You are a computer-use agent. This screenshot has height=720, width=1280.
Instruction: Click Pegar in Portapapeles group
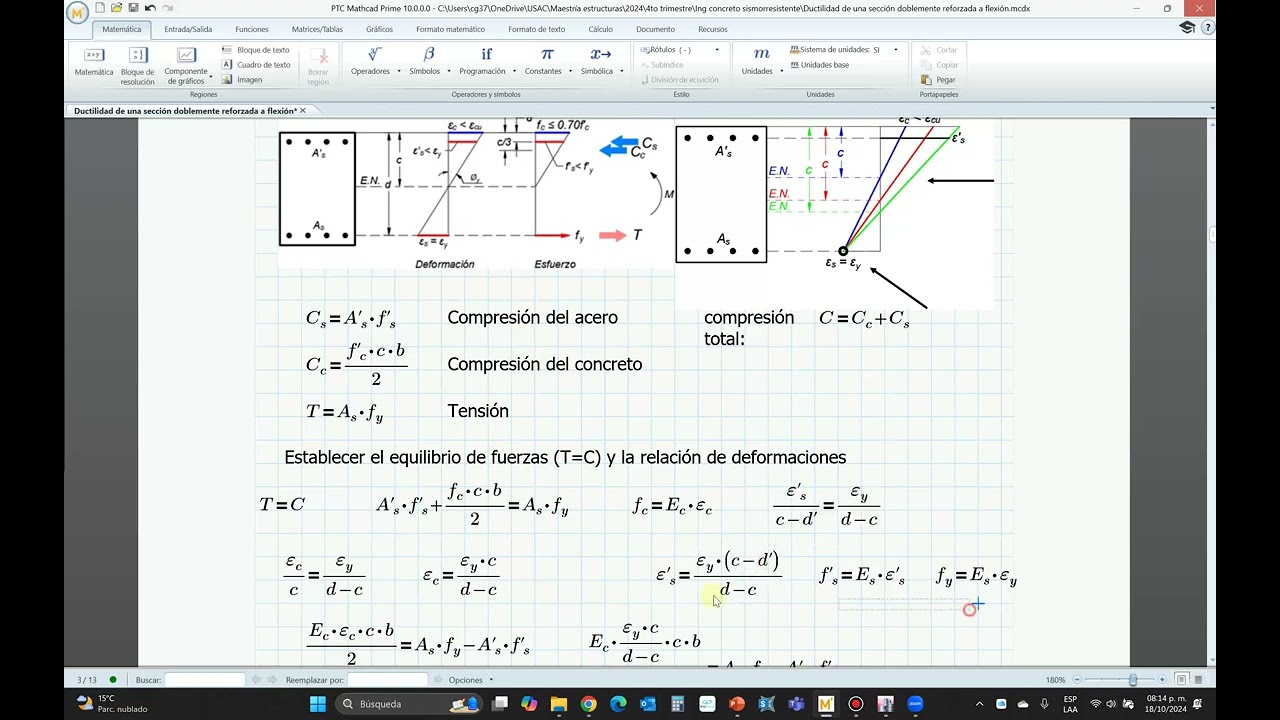pos(939,80)
